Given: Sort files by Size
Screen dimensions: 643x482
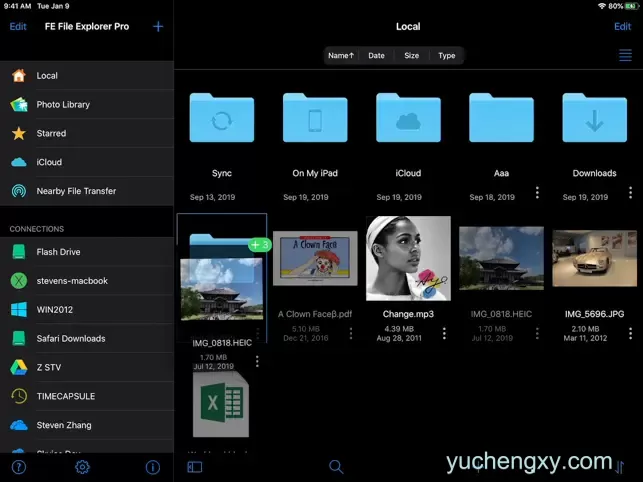Looking at the screenshot, I should pos(412,55).
